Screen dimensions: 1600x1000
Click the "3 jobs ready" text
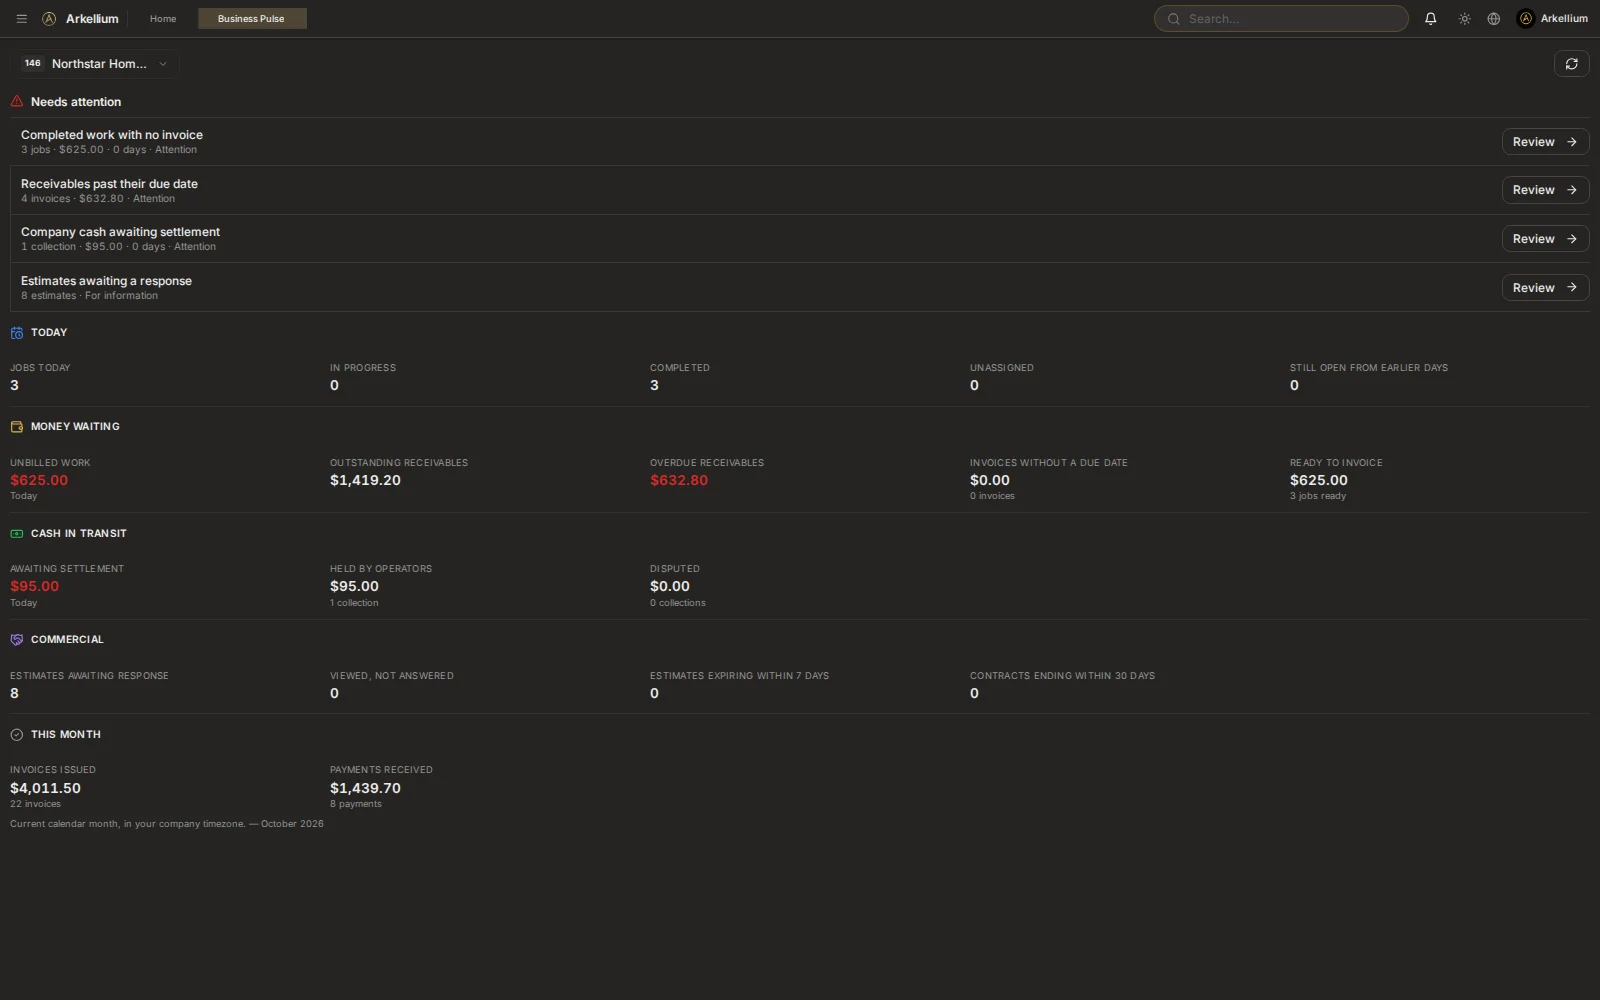[x=1318, y=496]
